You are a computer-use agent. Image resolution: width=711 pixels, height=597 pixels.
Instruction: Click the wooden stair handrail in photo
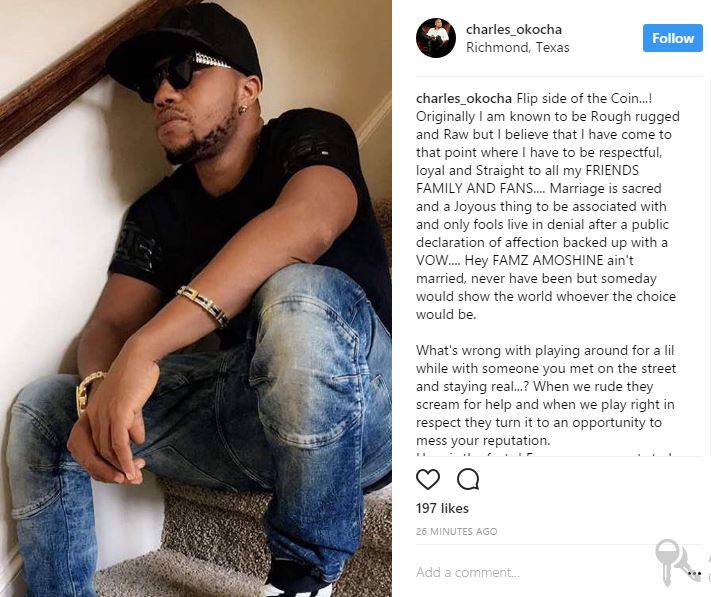tap(63, 77)
